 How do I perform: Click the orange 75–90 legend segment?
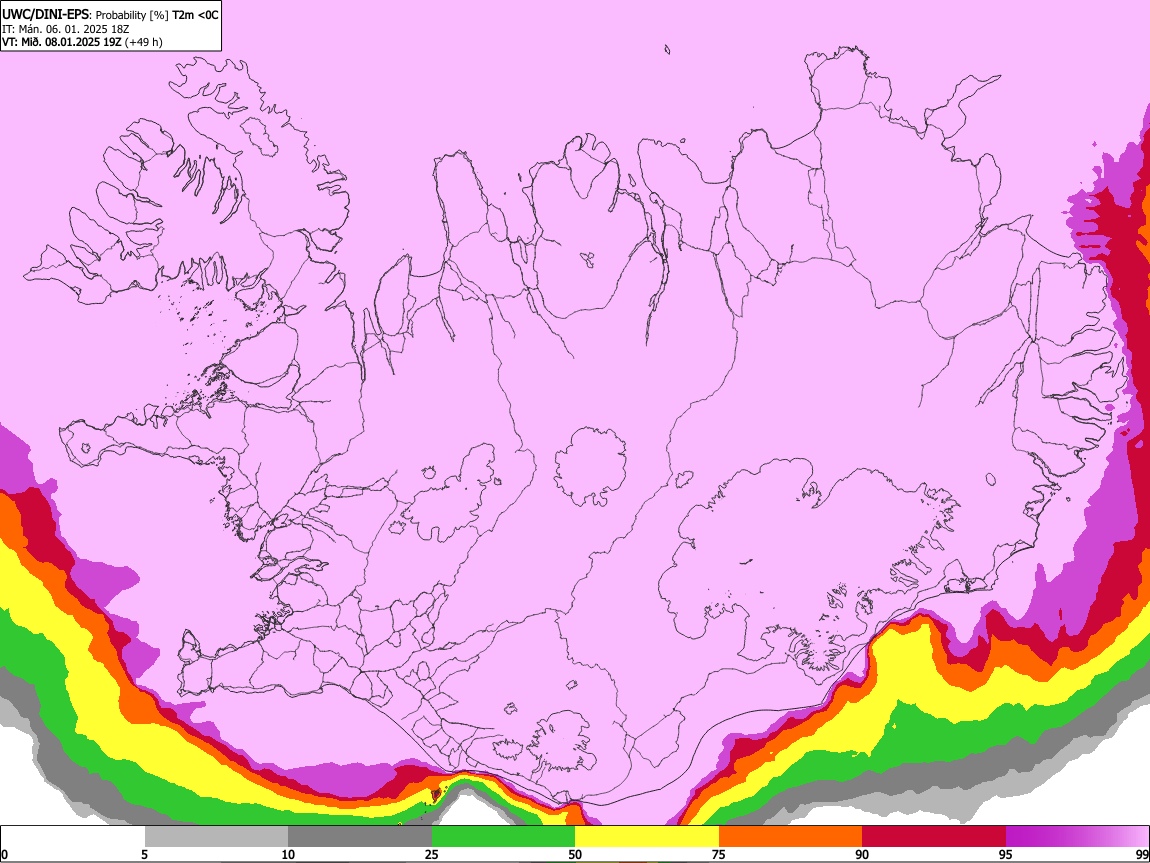point(790,837)
